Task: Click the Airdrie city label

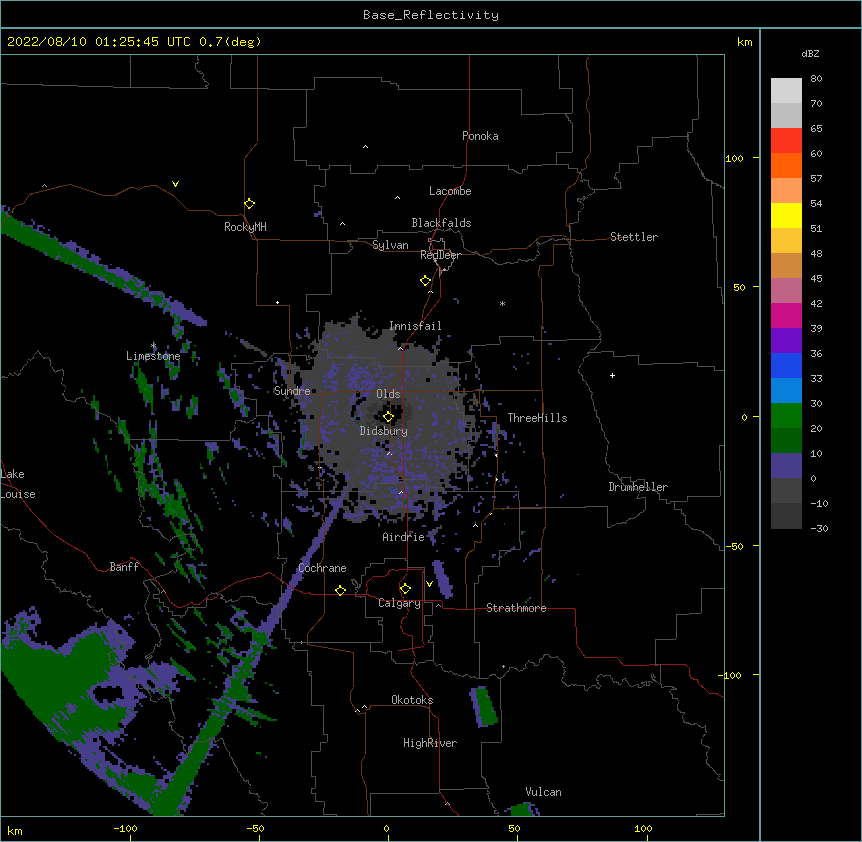Action: coord(404,537)
